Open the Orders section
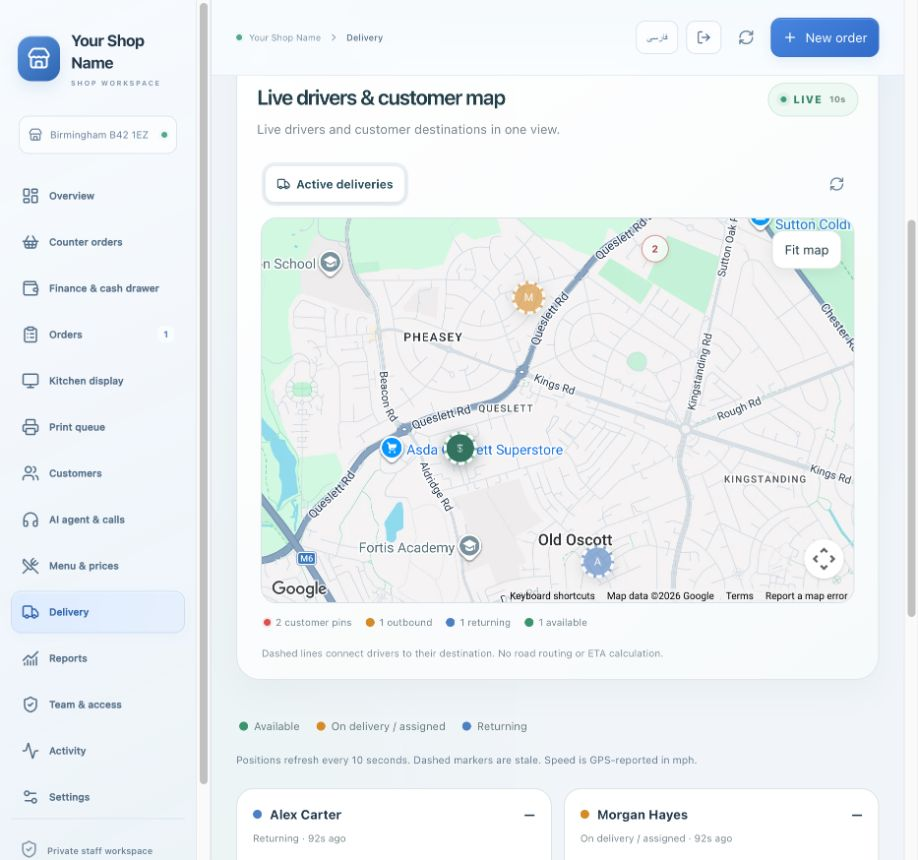918x860 pixels. (x=98, y=334)
